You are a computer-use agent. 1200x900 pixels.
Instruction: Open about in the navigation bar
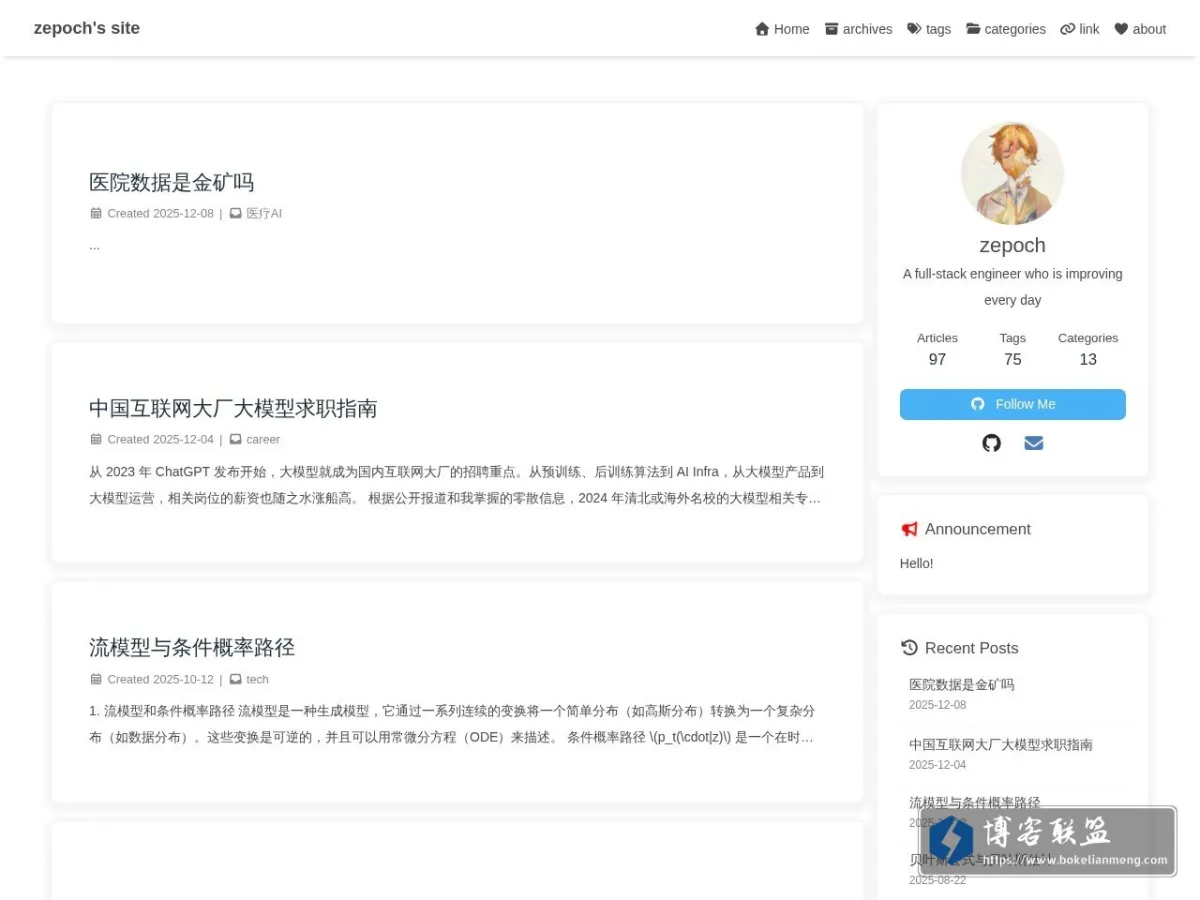(x=1140, y=29)
